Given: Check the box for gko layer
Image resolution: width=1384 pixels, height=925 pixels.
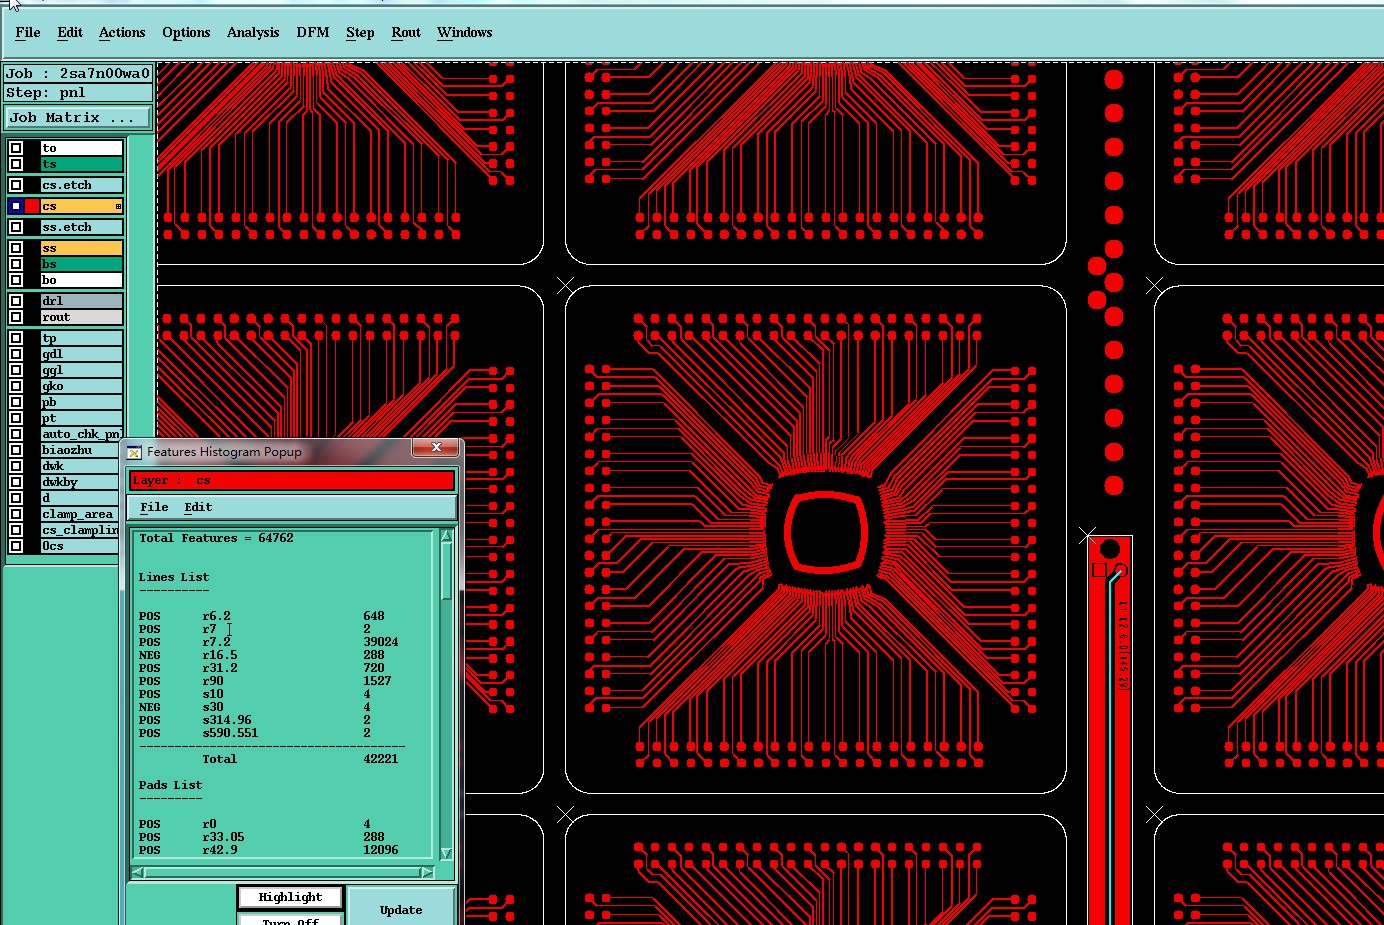Looking at the screenshot, I should 16,386.
